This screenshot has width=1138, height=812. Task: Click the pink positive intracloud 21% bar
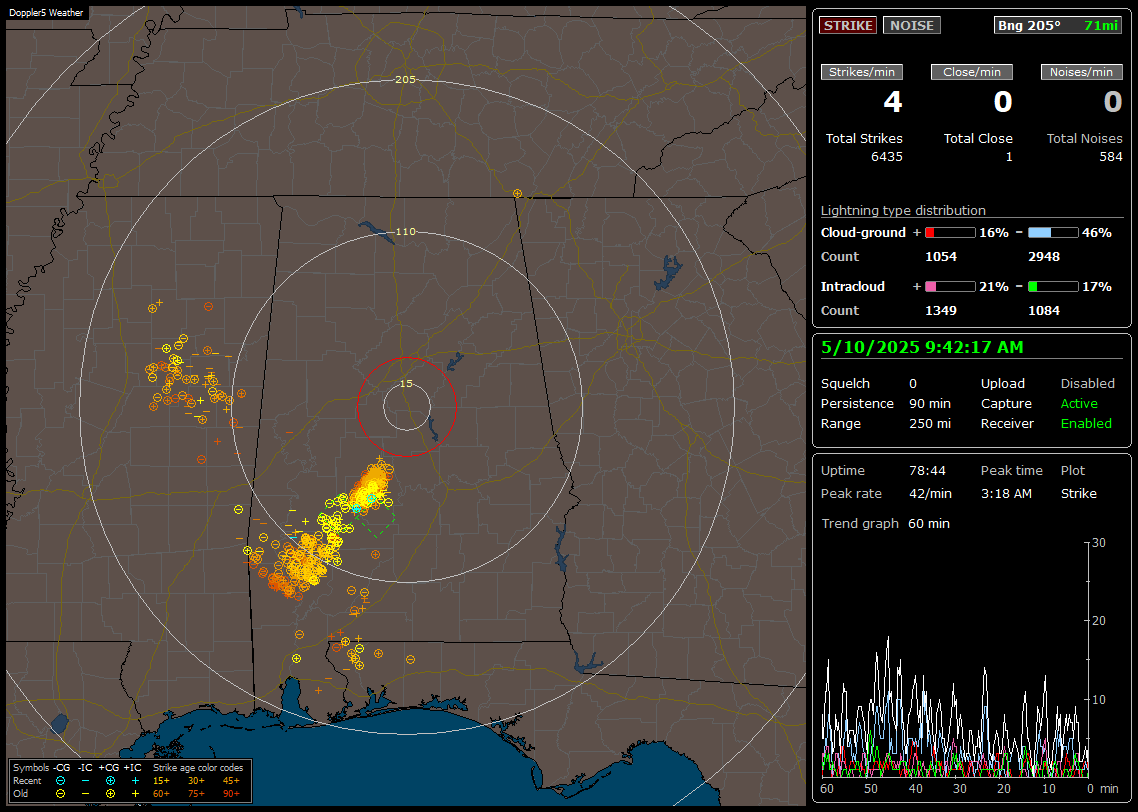pyautogui.click(x=950, y=287)
